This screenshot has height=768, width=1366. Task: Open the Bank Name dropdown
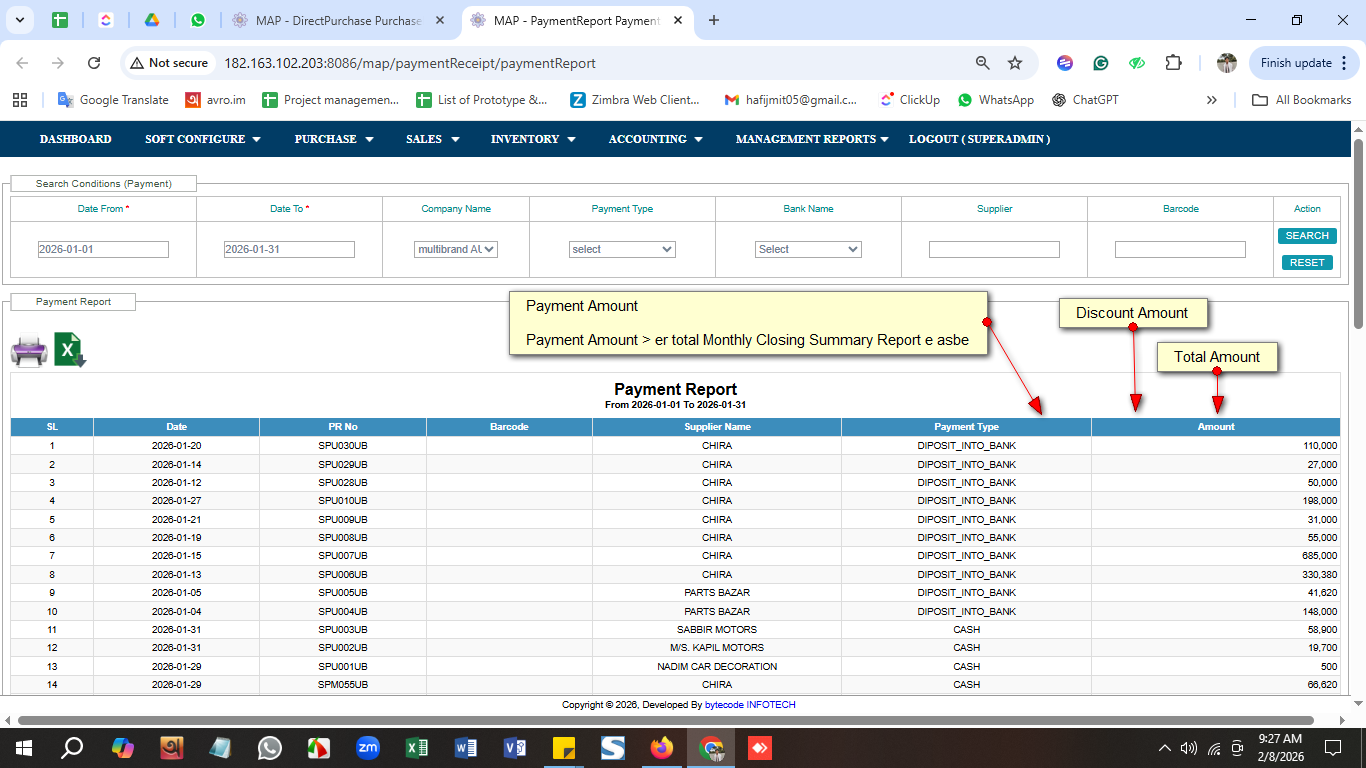[808, 249]
